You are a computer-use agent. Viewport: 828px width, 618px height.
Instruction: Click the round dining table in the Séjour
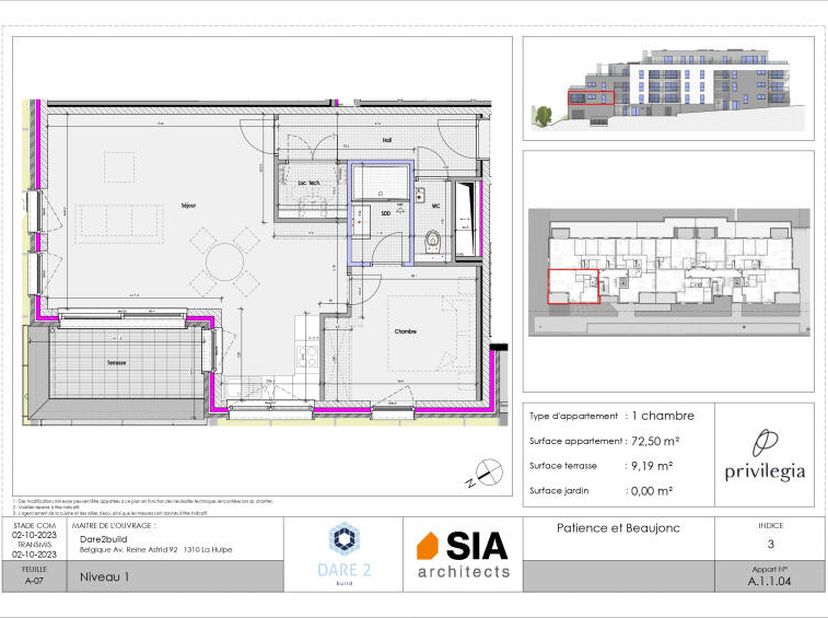coord(226,261)
